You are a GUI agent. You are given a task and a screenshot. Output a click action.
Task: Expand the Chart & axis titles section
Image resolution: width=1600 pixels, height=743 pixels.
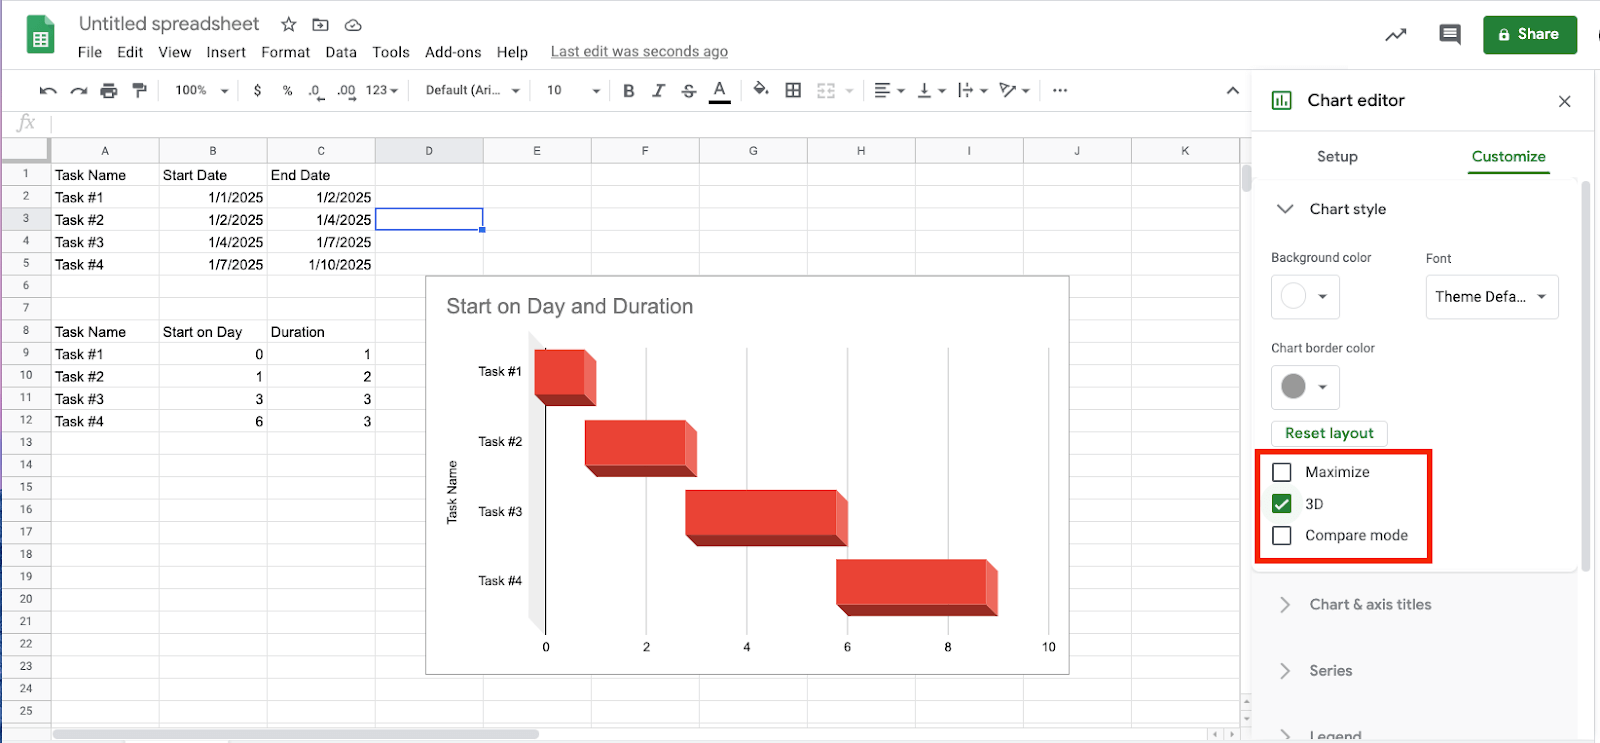coord(1370,605)
